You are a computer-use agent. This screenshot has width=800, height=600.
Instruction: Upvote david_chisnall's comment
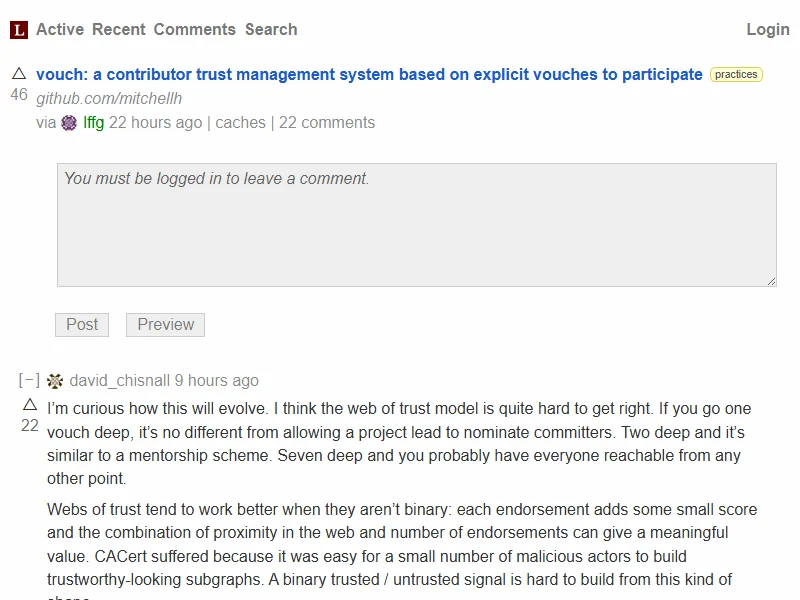point(30,405)
